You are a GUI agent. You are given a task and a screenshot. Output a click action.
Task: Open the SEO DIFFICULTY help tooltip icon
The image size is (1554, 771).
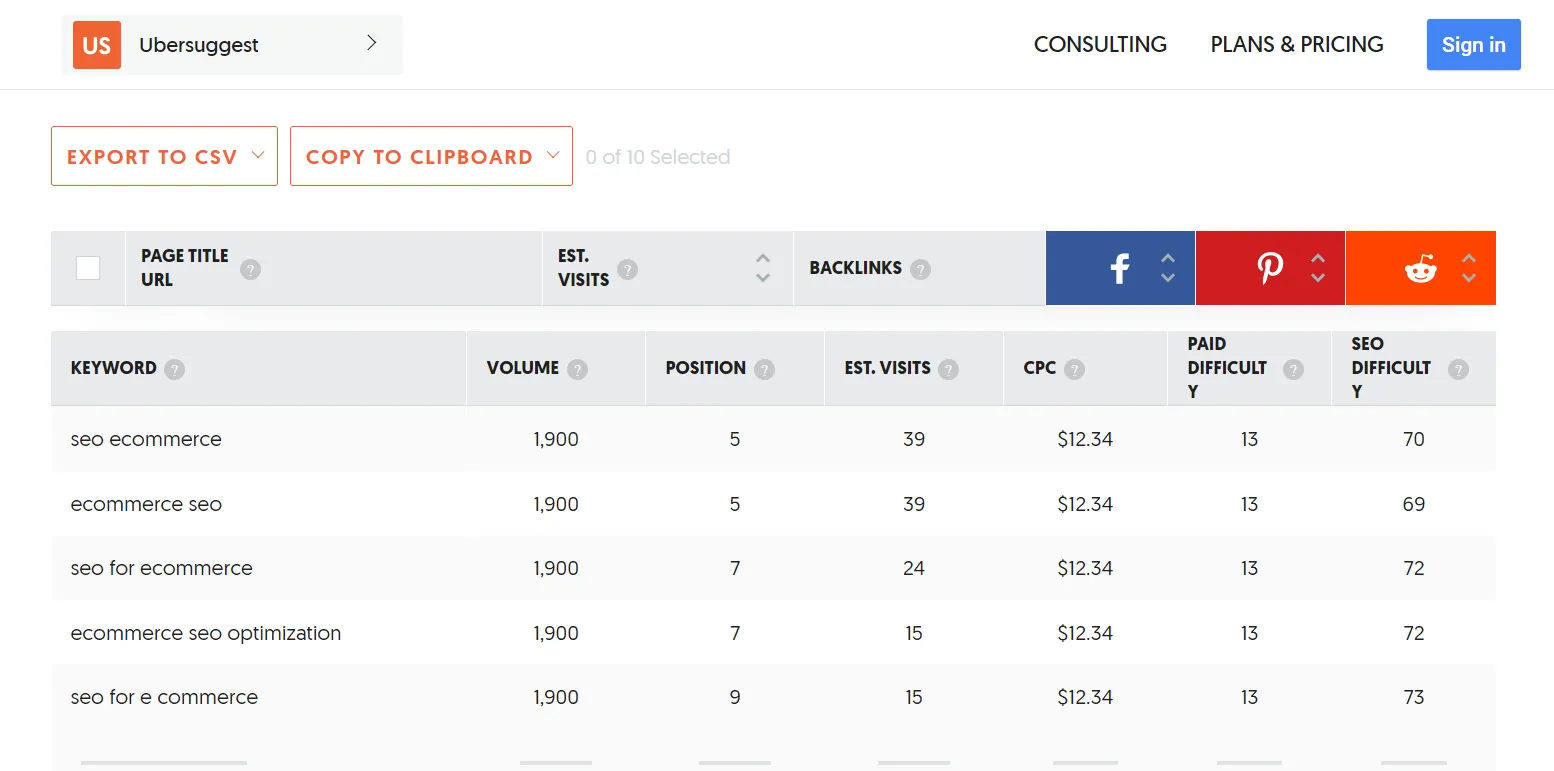(1459, 368)
